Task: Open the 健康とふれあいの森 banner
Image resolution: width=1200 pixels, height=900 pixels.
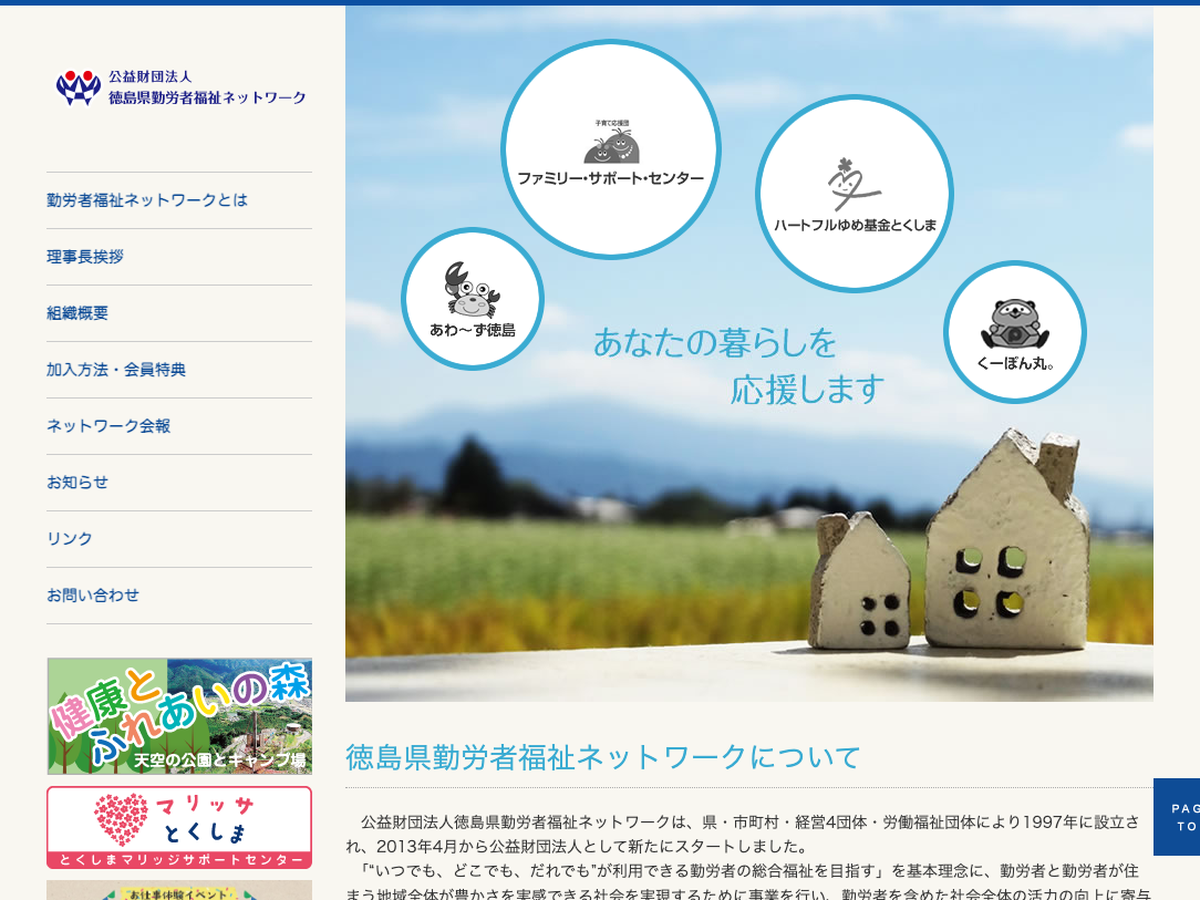Action: 180,716
